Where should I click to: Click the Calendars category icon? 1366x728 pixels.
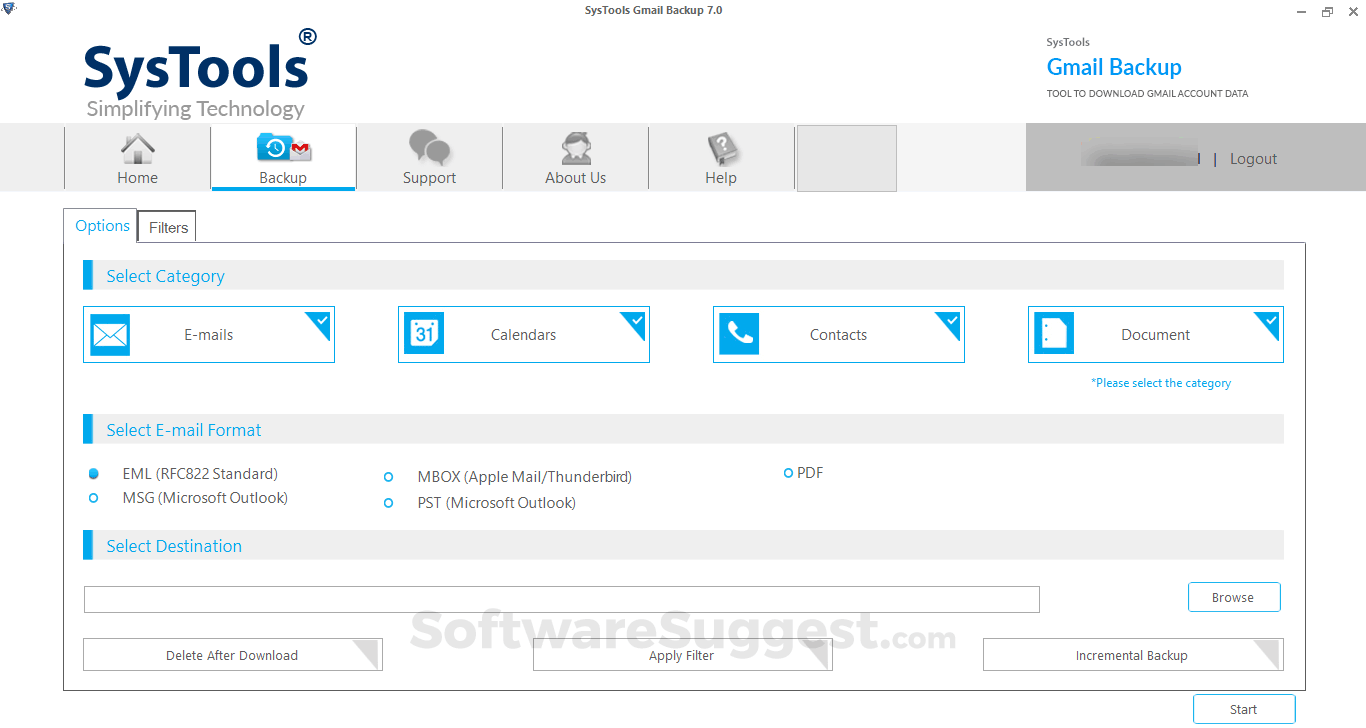[x=424, y=334]
